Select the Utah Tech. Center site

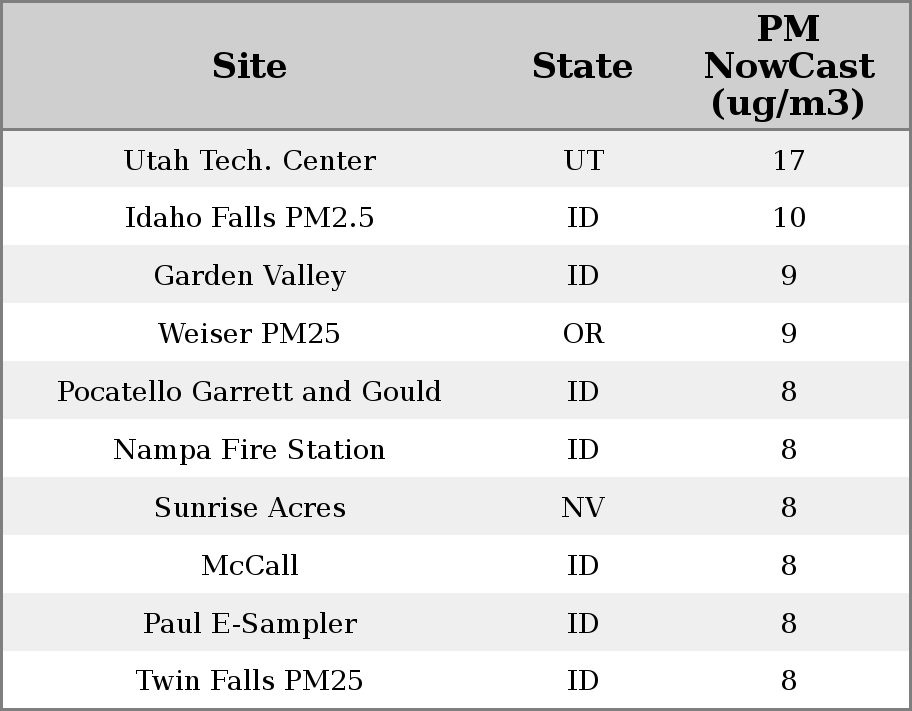(x=250, y=161)
